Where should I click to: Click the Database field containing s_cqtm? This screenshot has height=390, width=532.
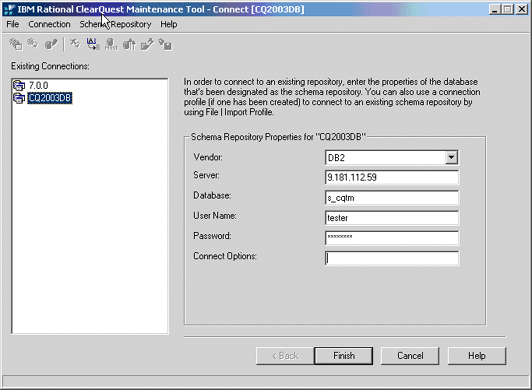[x=392, y=198]
